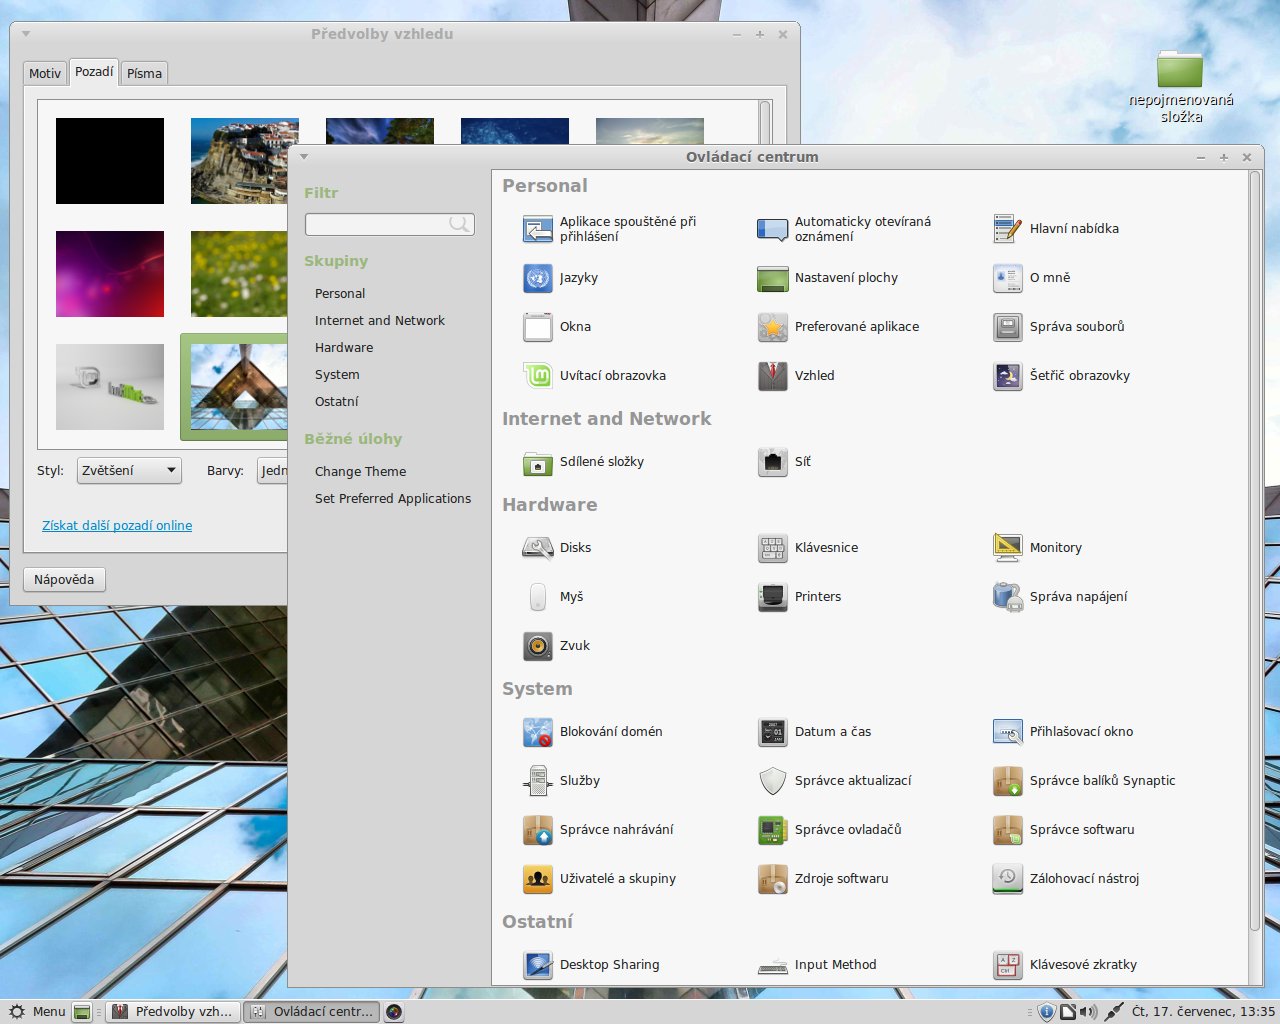Launch the Disks utility

(538, 548)
